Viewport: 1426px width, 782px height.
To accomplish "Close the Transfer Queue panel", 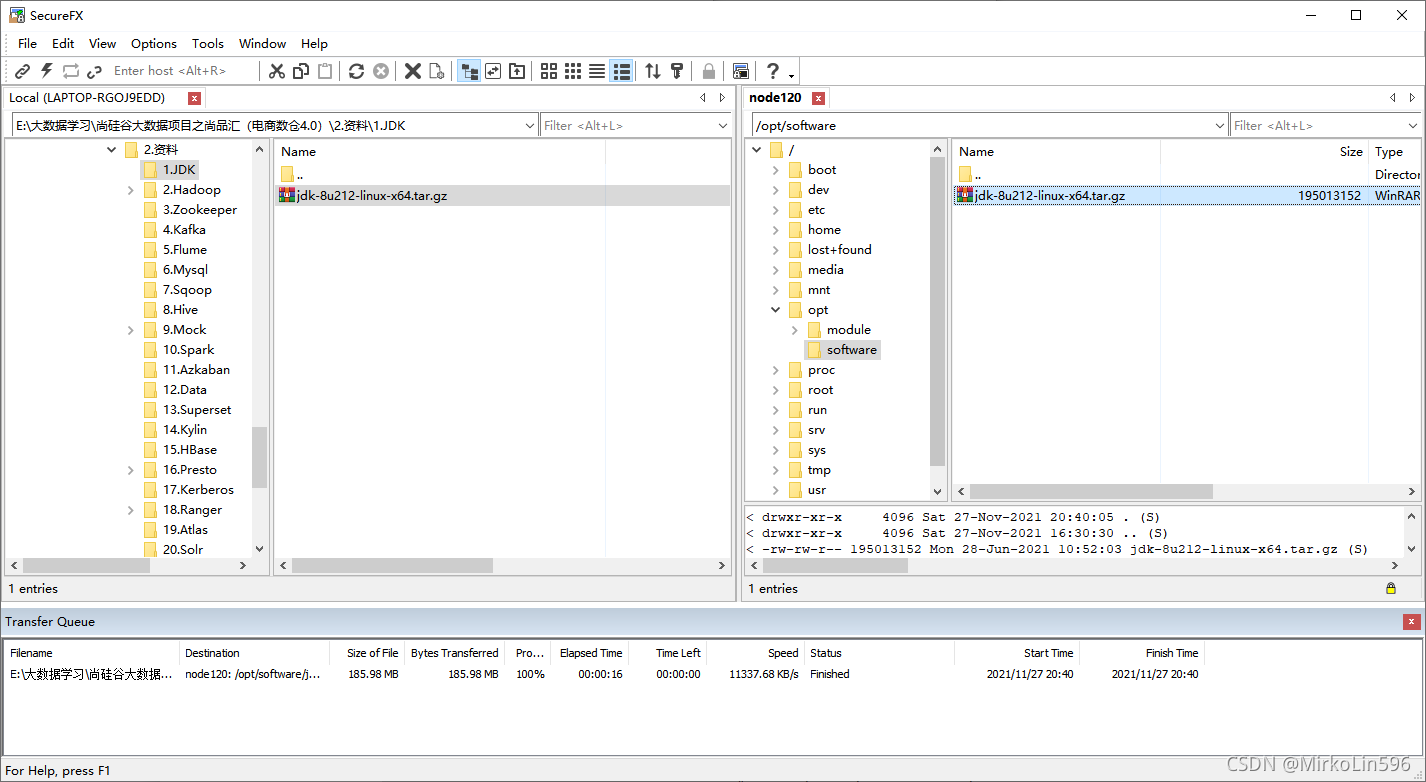I will pos(1411,622).
